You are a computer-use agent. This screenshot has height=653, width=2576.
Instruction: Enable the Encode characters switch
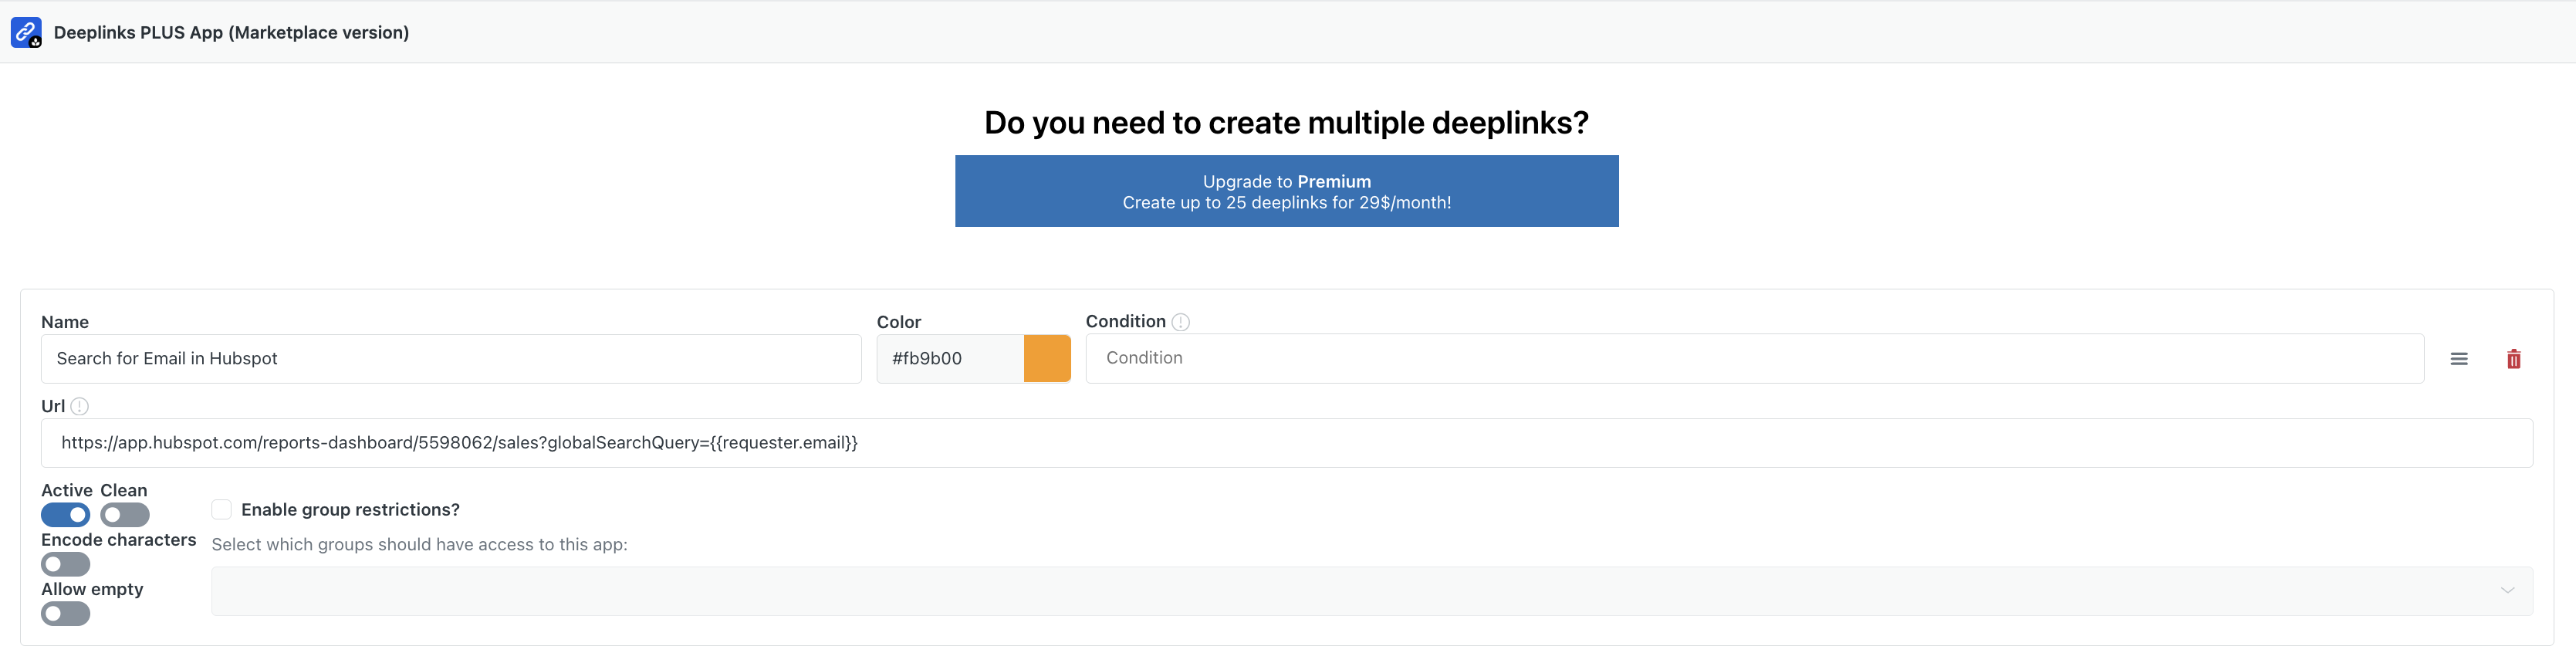pyautogui.click(x=66, y=564)
